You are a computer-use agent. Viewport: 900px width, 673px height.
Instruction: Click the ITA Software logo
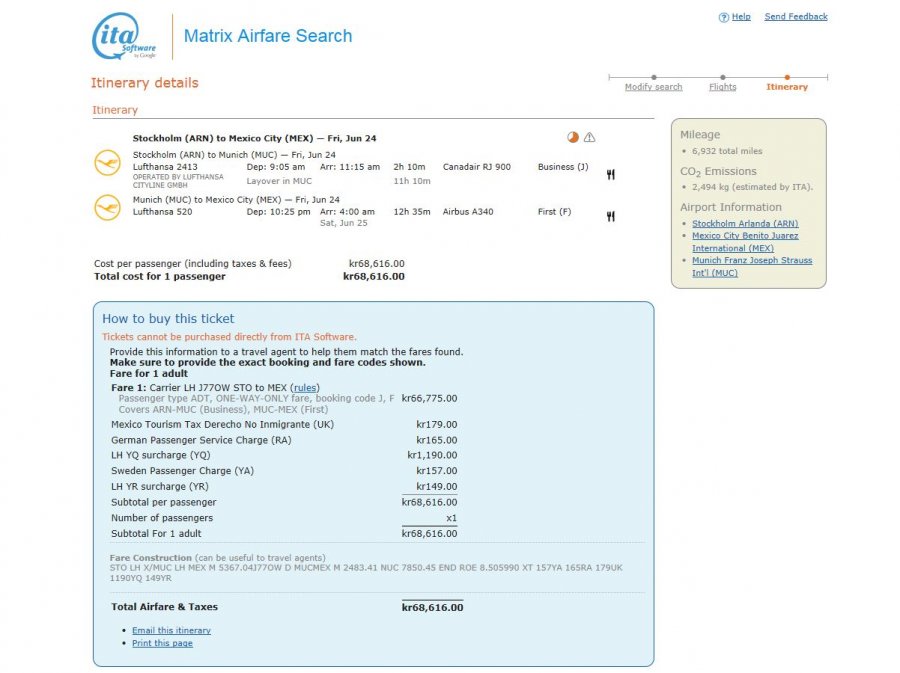pyautogui.click(x=124, y=37)
